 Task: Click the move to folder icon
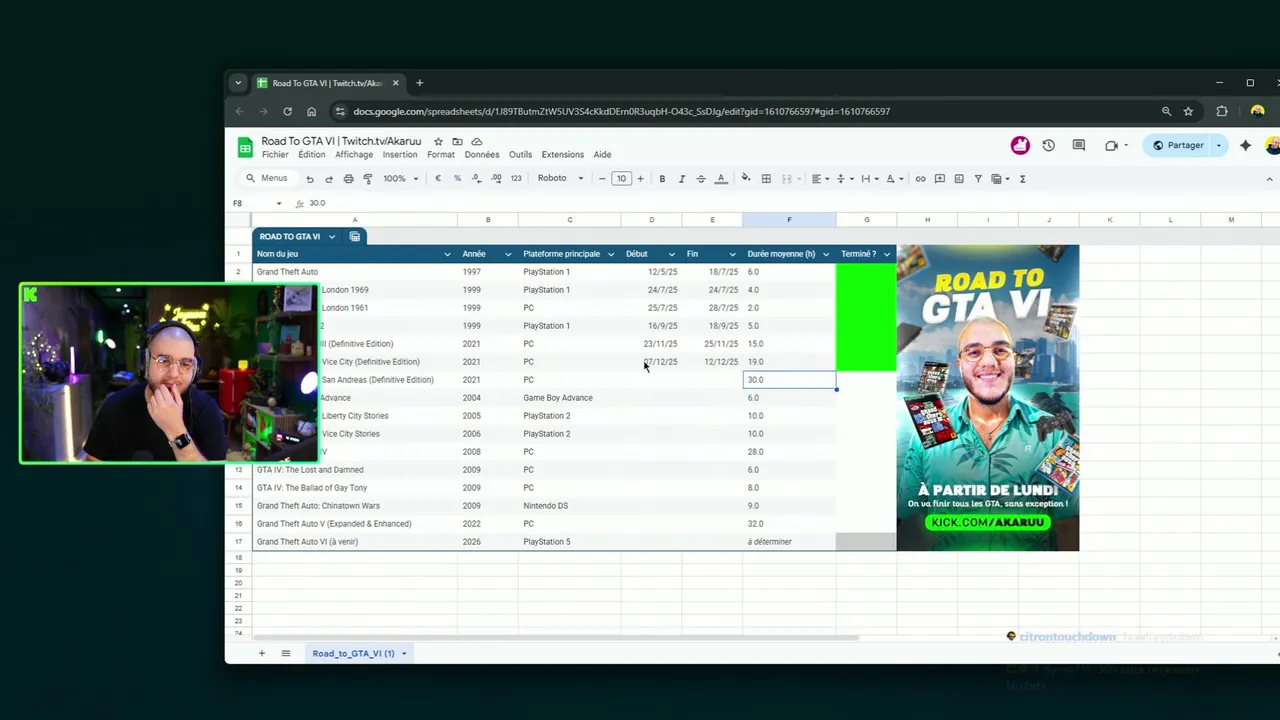point(457,142)
